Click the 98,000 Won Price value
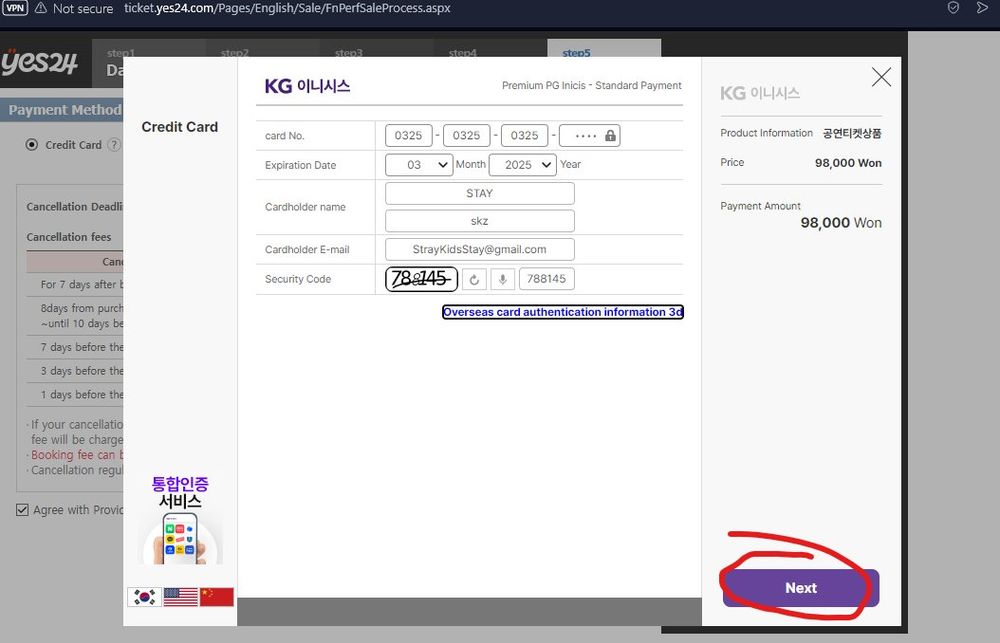This screenshot has height=643, width=1000. click(x=848, y=163)
